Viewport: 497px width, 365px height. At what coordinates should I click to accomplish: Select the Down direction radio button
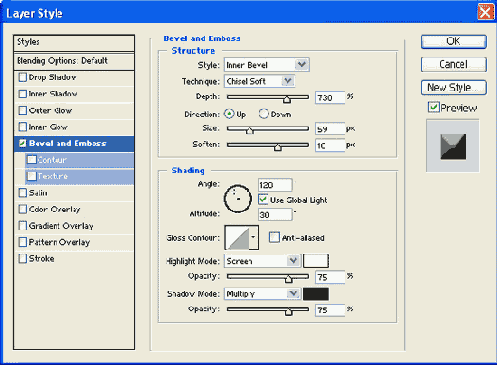263,114
